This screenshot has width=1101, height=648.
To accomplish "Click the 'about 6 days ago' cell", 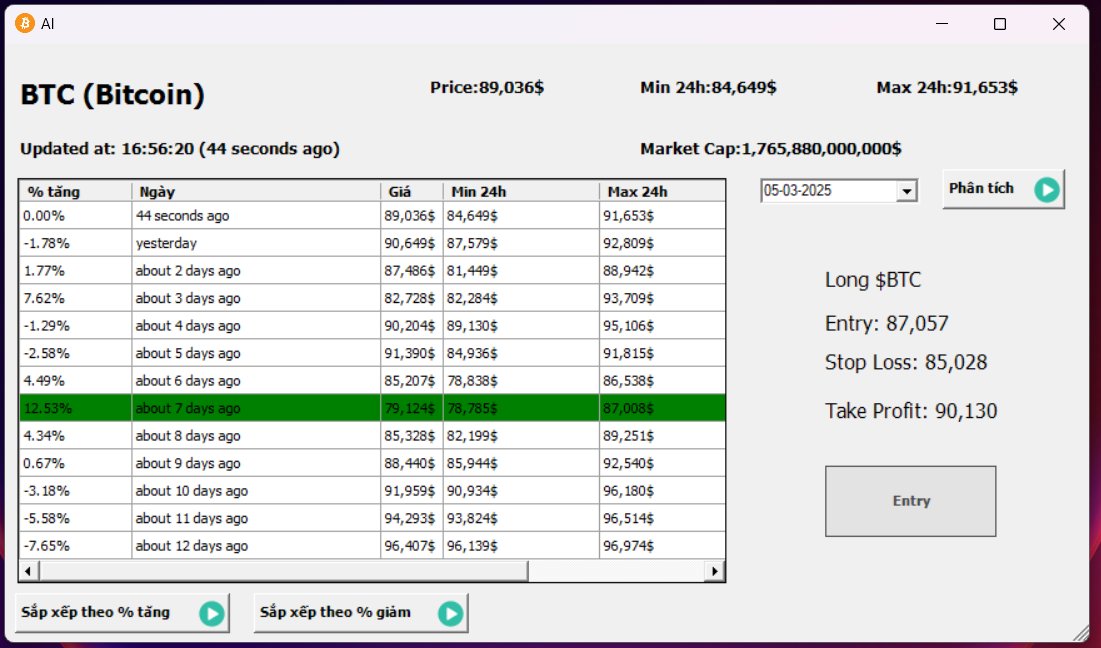I will 256,381.
